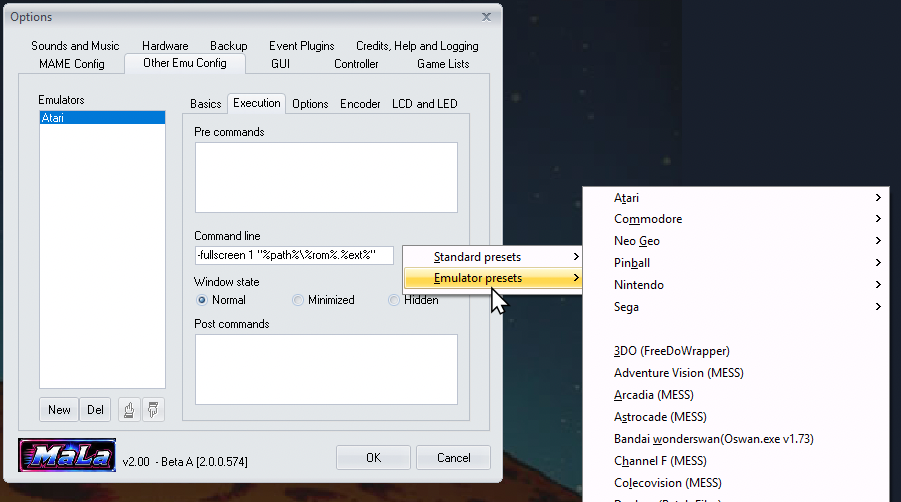Open the Game Lists tab
901x502 pixels.
click(x=443, y=64)
